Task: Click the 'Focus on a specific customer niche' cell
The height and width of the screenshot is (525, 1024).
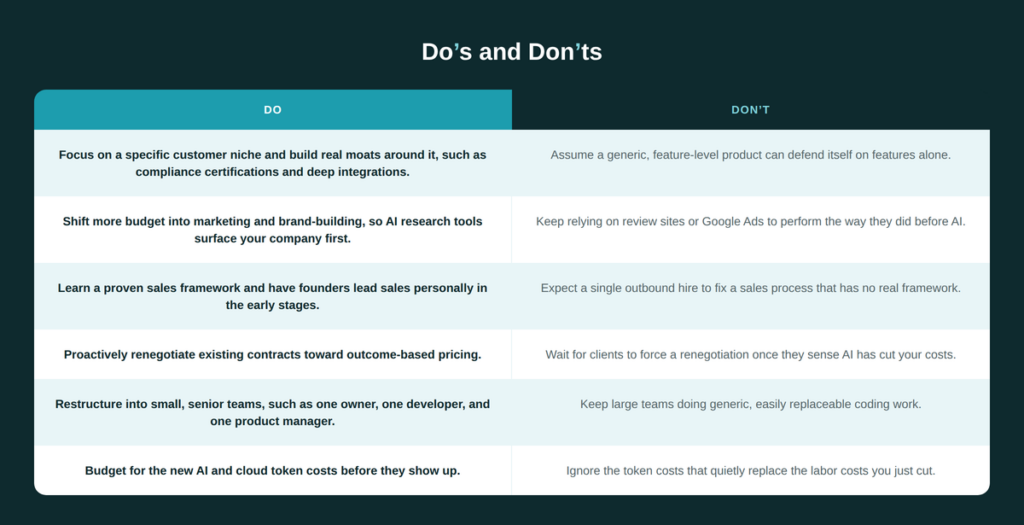Action: (x=273, y=163)
